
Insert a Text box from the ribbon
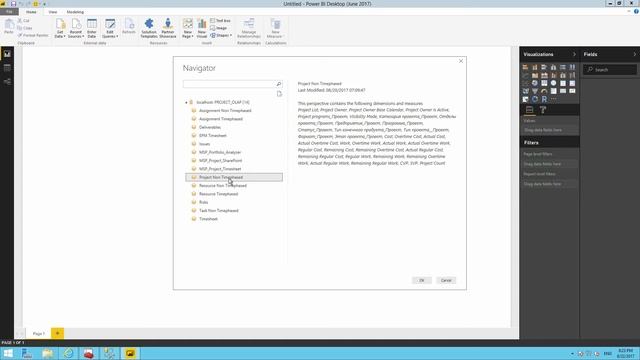tap(220, 21)
